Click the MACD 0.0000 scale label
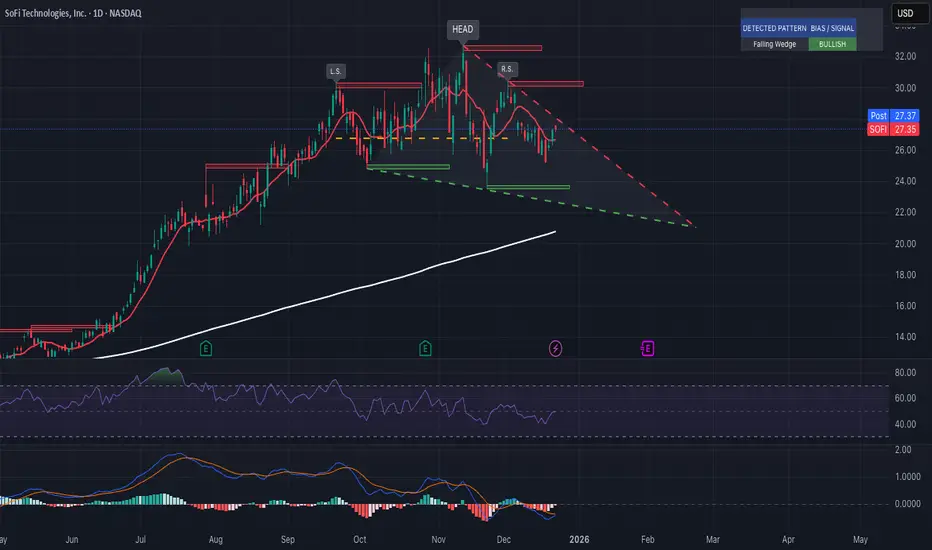Screen dimensions: 932x550 (908, 504)
